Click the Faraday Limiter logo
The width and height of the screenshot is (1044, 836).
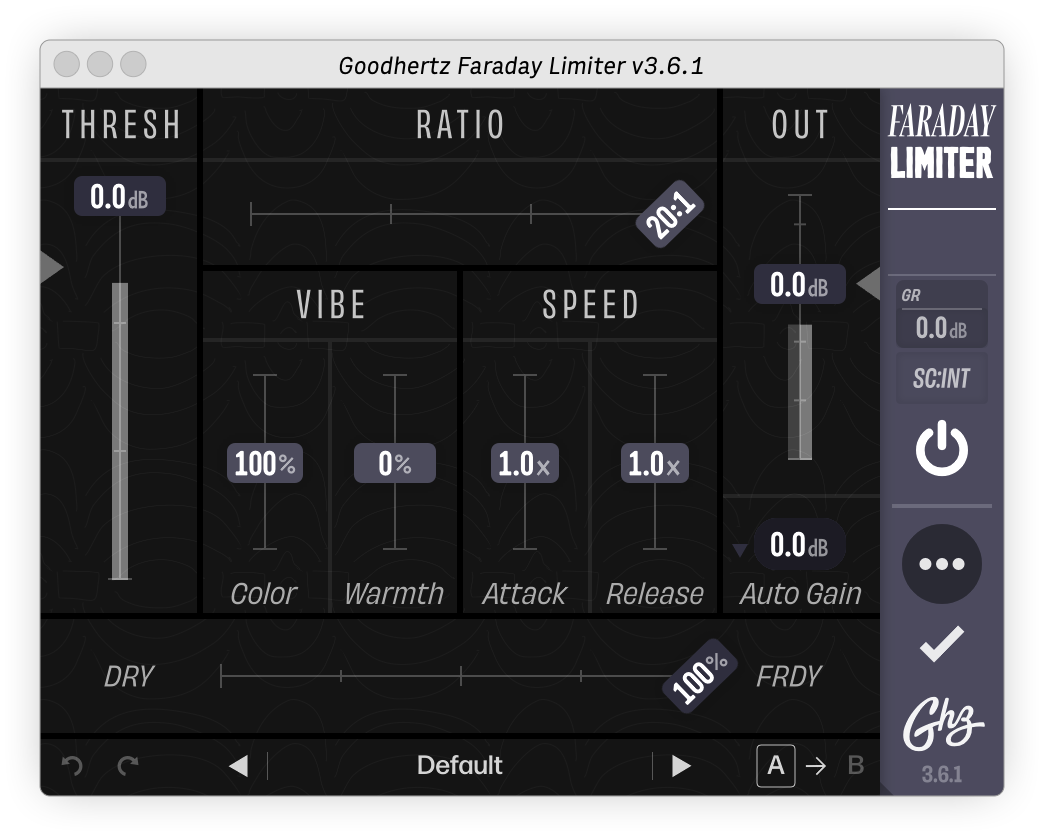click(x=941, y=142)
